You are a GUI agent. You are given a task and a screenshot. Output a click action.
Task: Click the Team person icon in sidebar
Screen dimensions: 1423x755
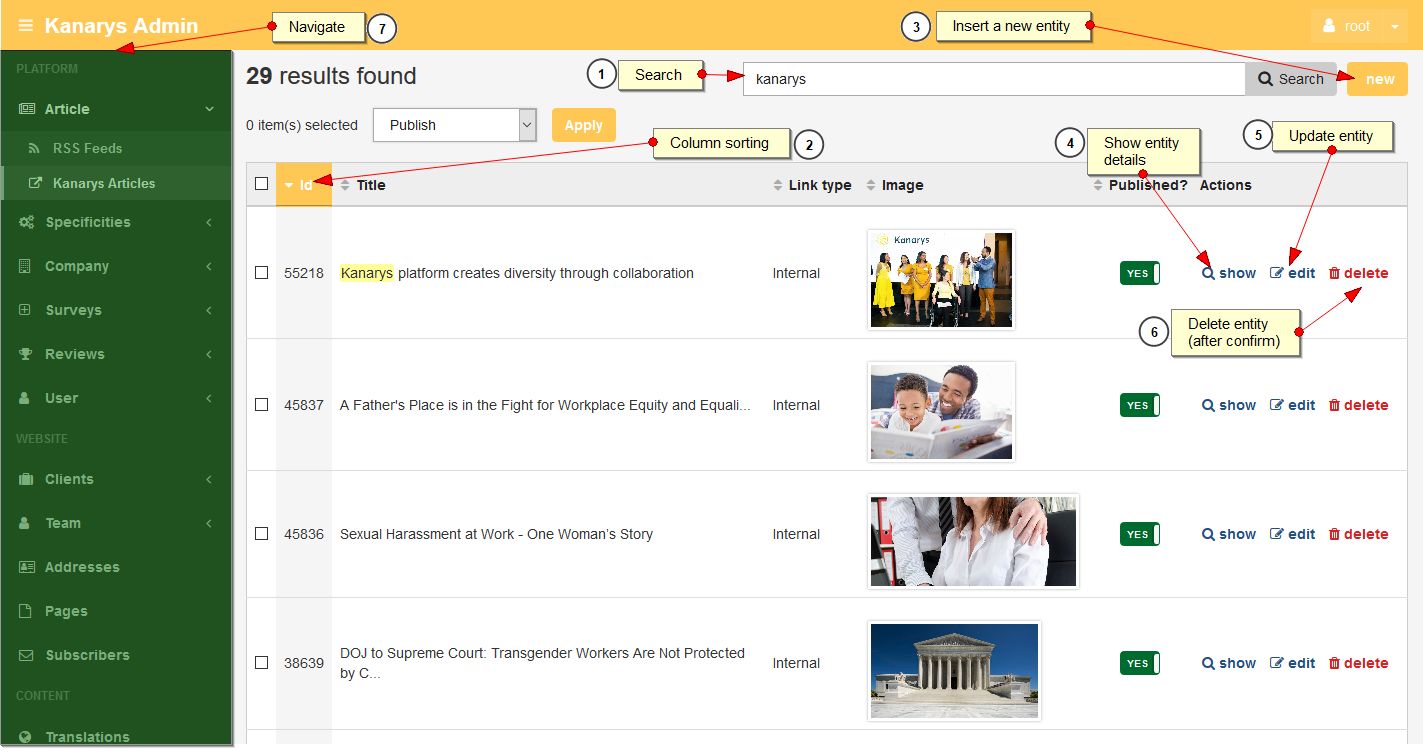coord(25,523)
